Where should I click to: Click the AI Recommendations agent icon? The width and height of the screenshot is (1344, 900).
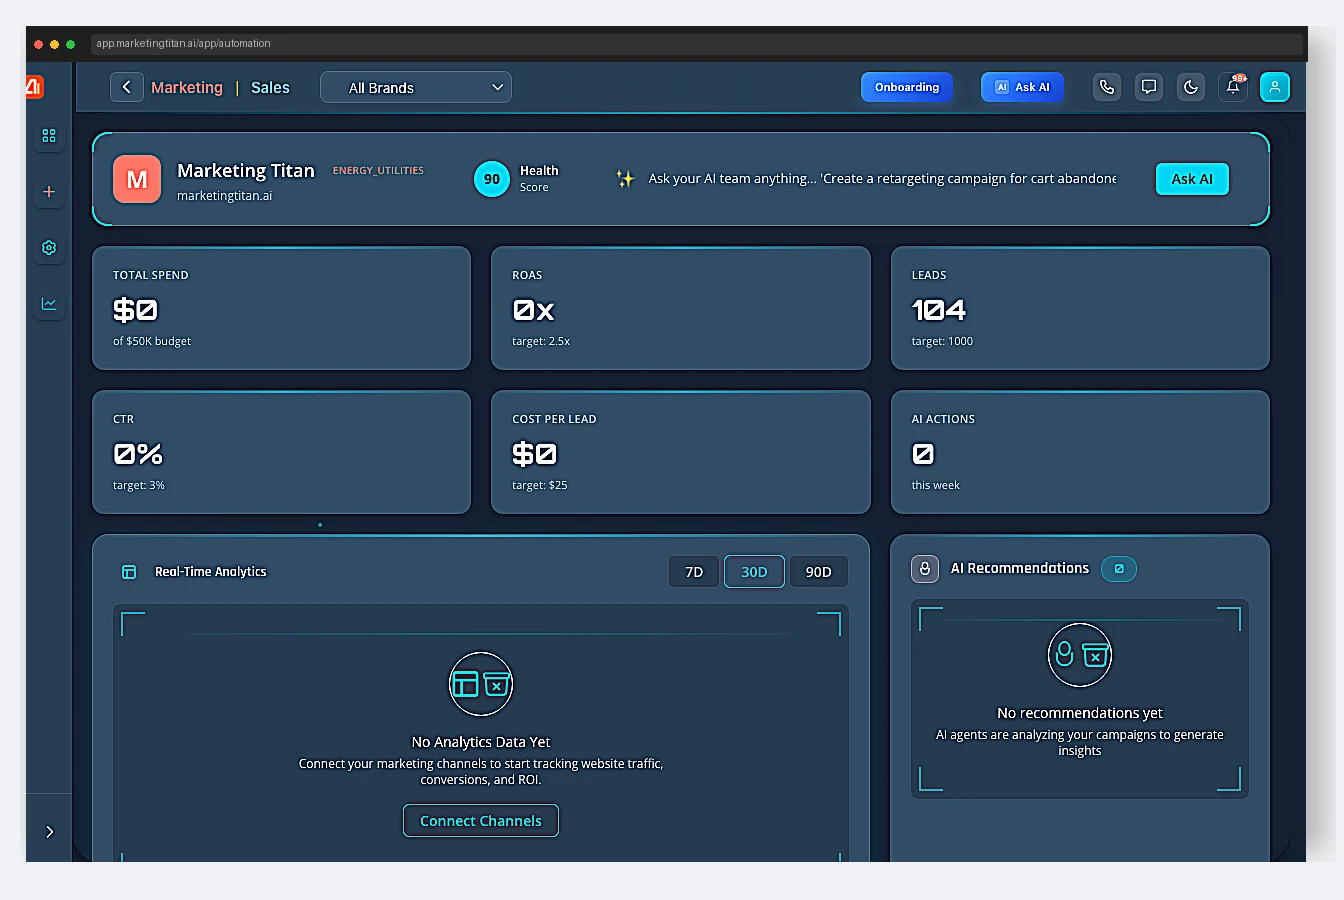click(925, 568)
